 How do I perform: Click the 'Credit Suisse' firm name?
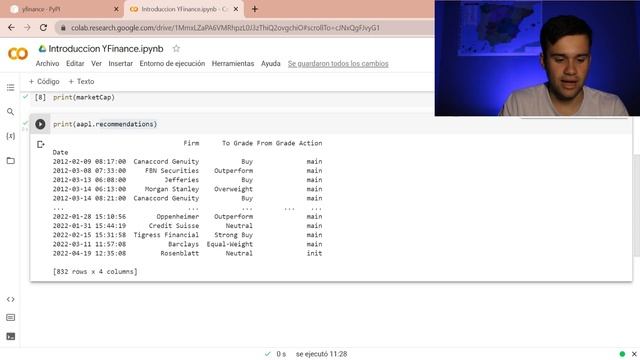[x=174, y=226]
